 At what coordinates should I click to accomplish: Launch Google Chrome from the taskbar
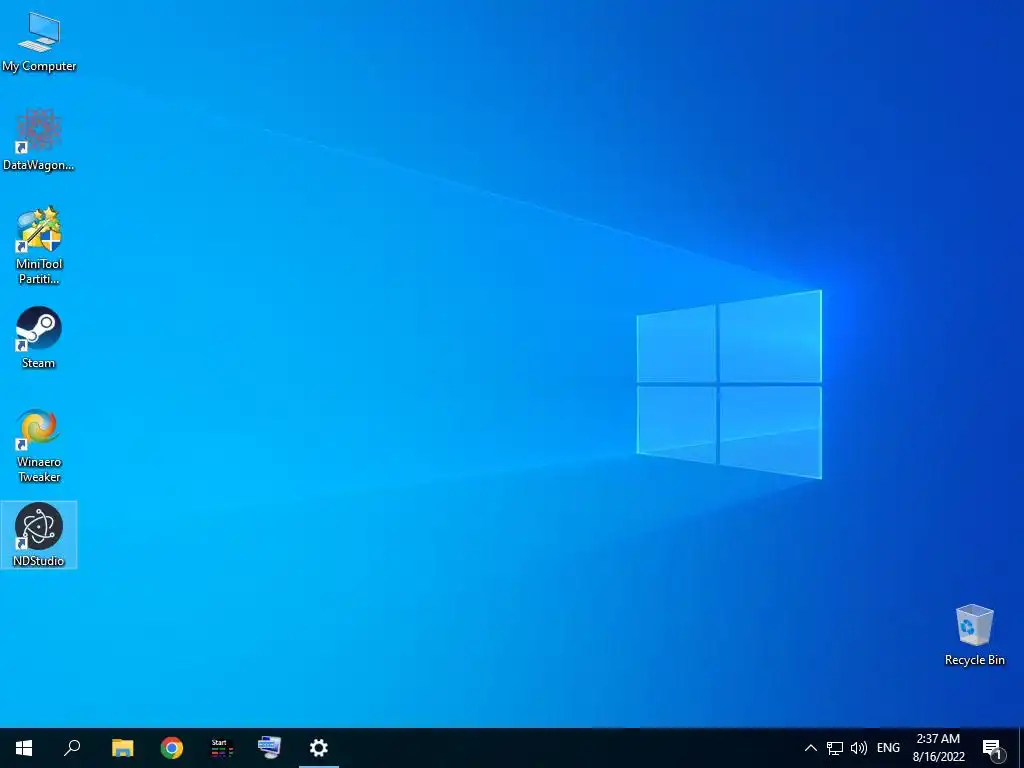point(172,748)
